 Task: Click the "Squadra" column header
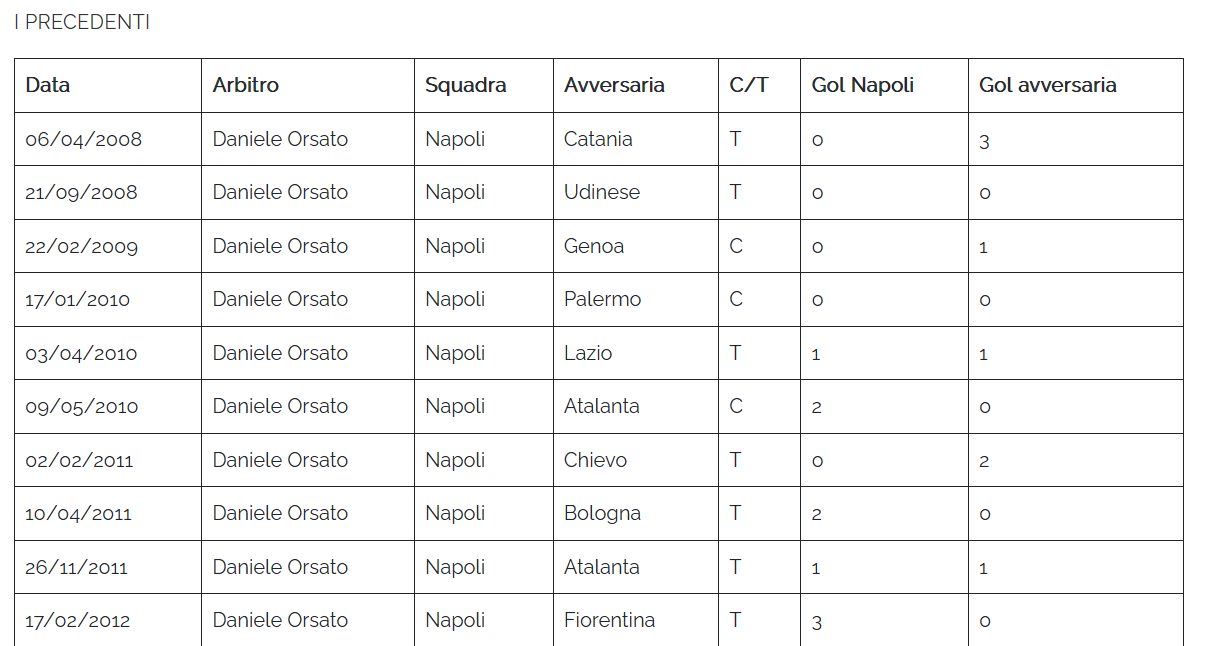(466, 85)
